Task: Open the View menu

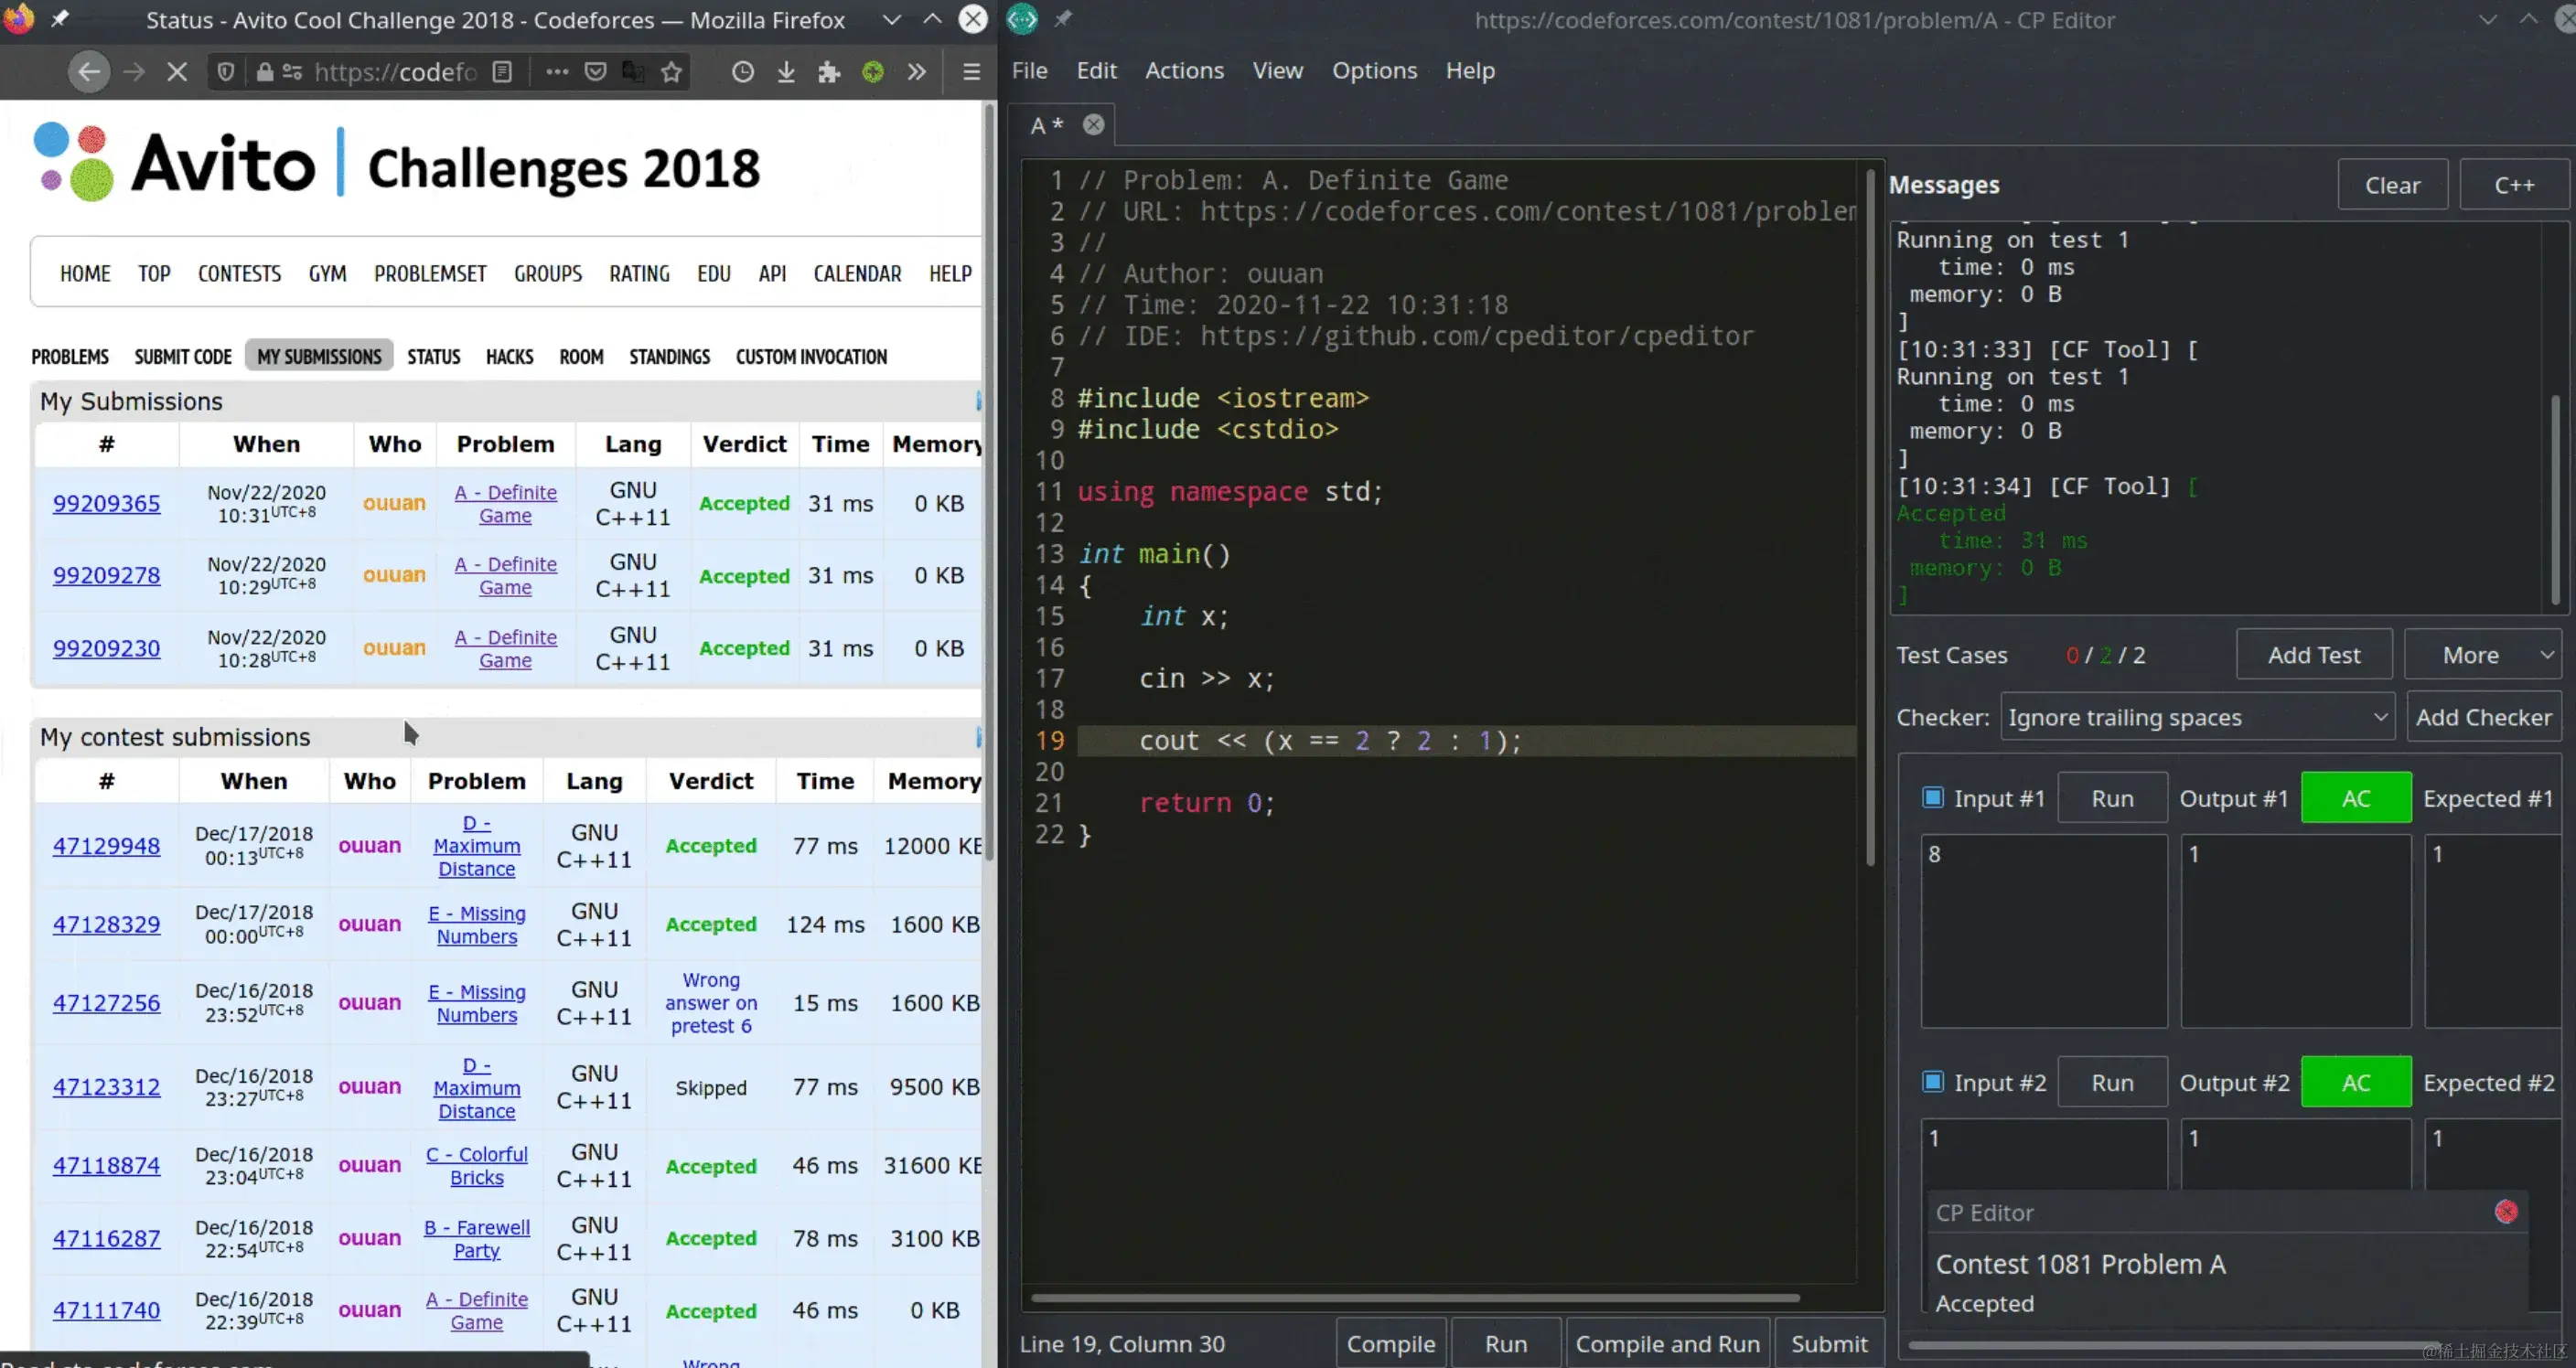Action: pyautogui.click(x=1277, y=70)
